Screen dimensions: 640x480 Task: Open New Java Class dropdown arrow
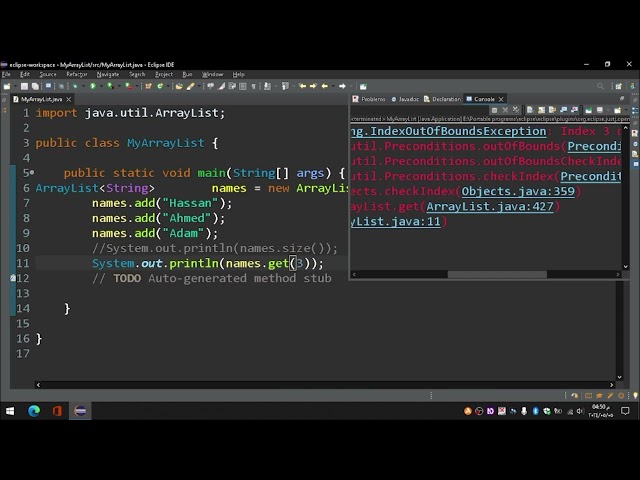click(x=168, y=86)
